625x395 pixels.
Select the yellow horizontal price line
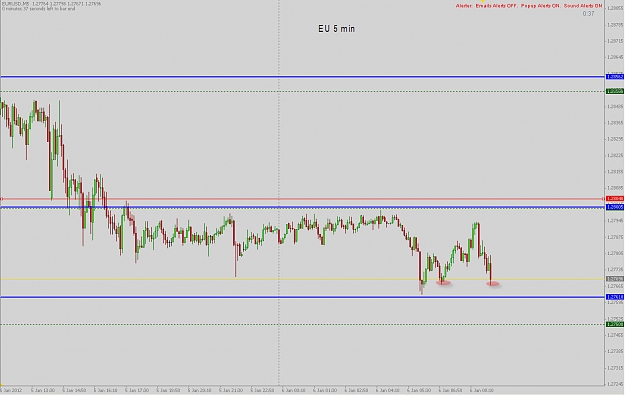pyautogui.click(x=303, y=279)
